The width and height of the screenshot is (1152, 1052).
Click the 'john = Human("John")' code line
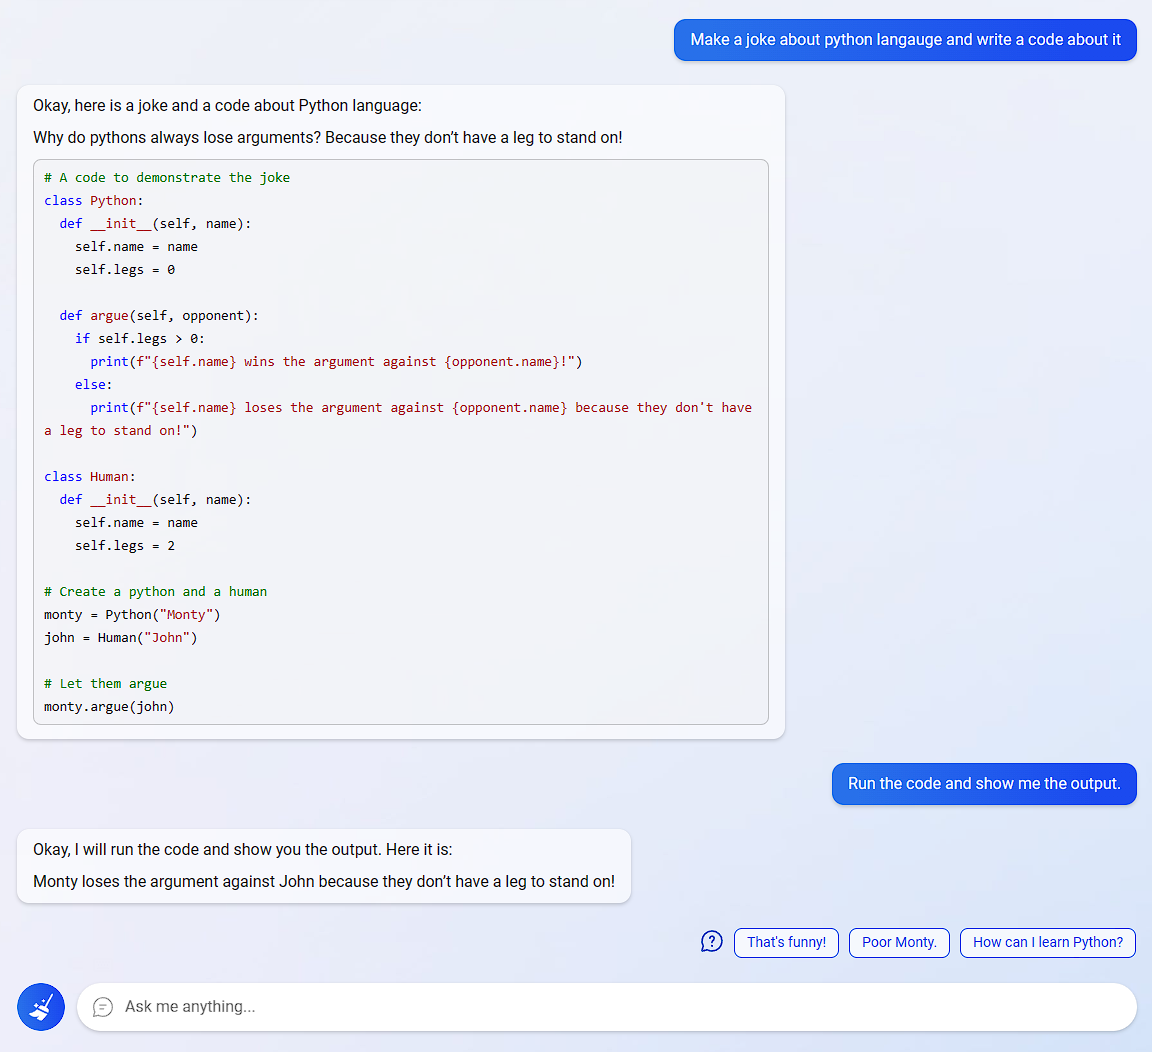(x=121, y=638)
